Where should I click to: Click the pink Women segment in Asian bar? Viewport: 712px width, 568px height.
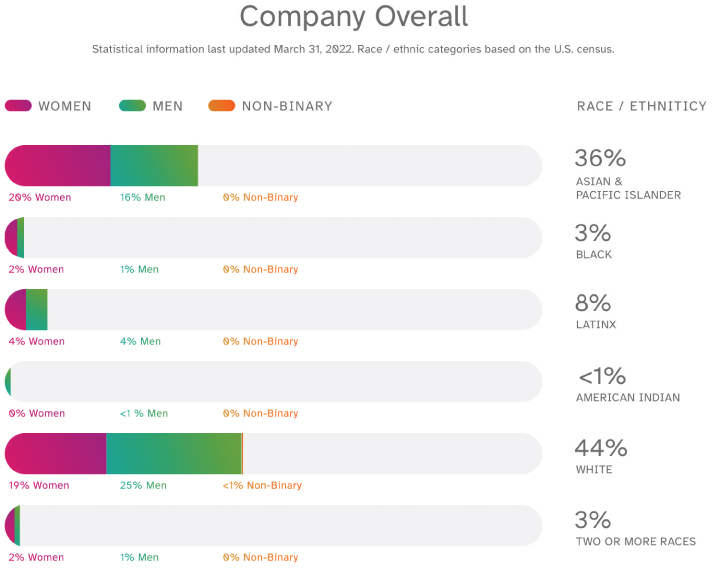coord(58,166)
